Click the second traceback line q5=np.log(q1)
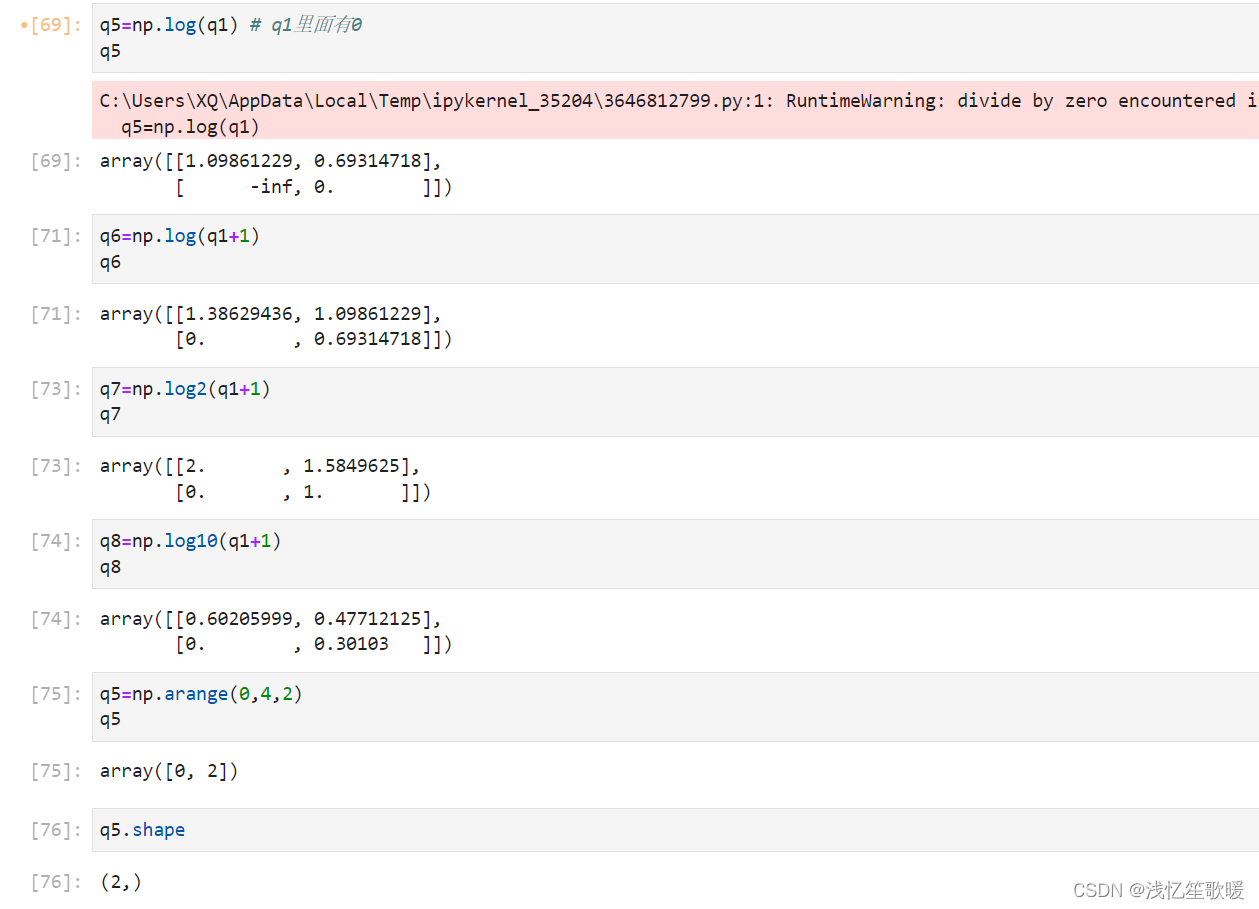Viewport: 1259px width, 909px height. tap(190, 126)
